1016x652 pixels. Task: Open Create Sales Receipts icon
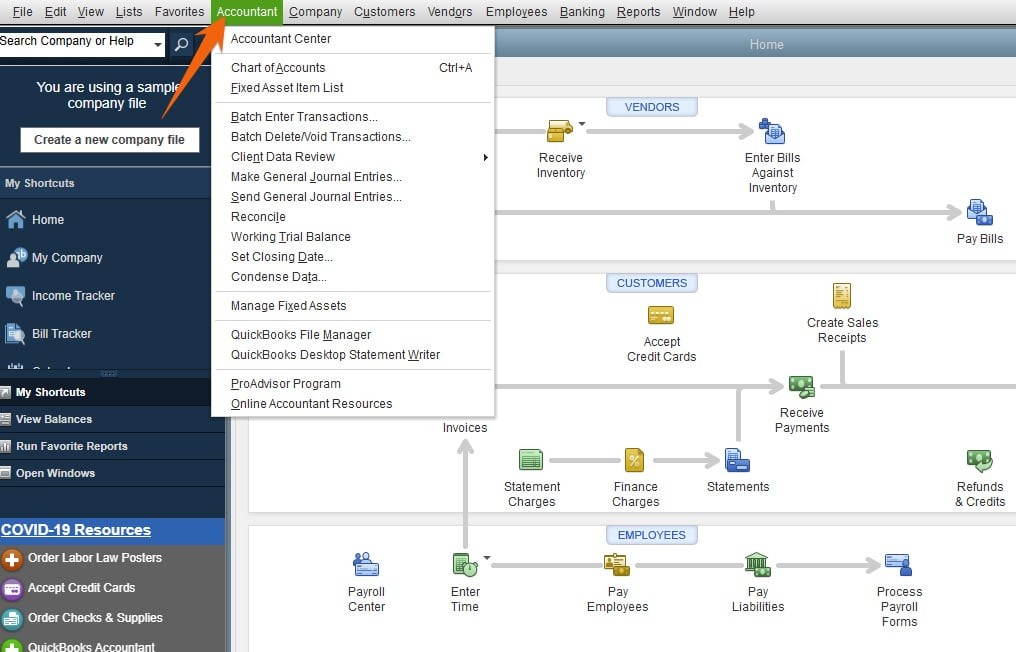tap(842, 296)
